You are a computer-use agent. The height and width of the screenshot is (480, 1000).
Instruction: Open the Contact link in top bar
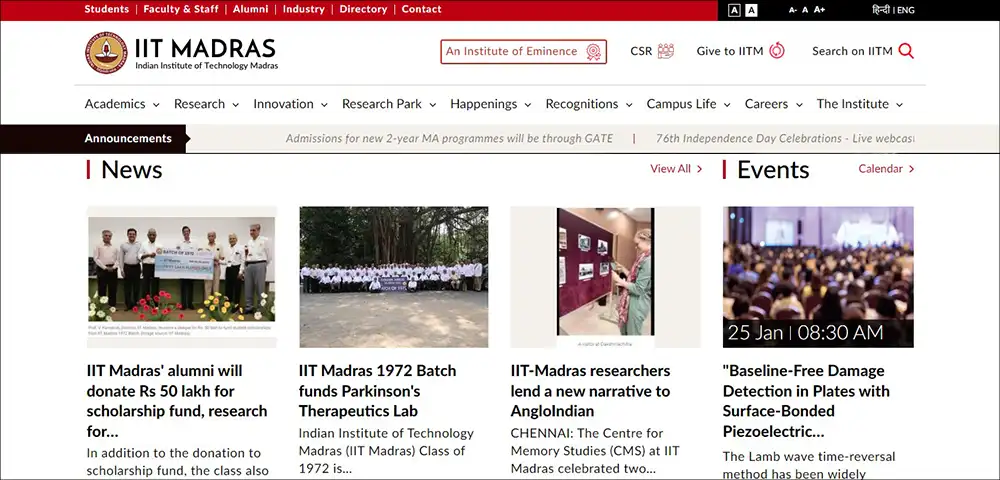pyautogui.click(x=422, y=10)
